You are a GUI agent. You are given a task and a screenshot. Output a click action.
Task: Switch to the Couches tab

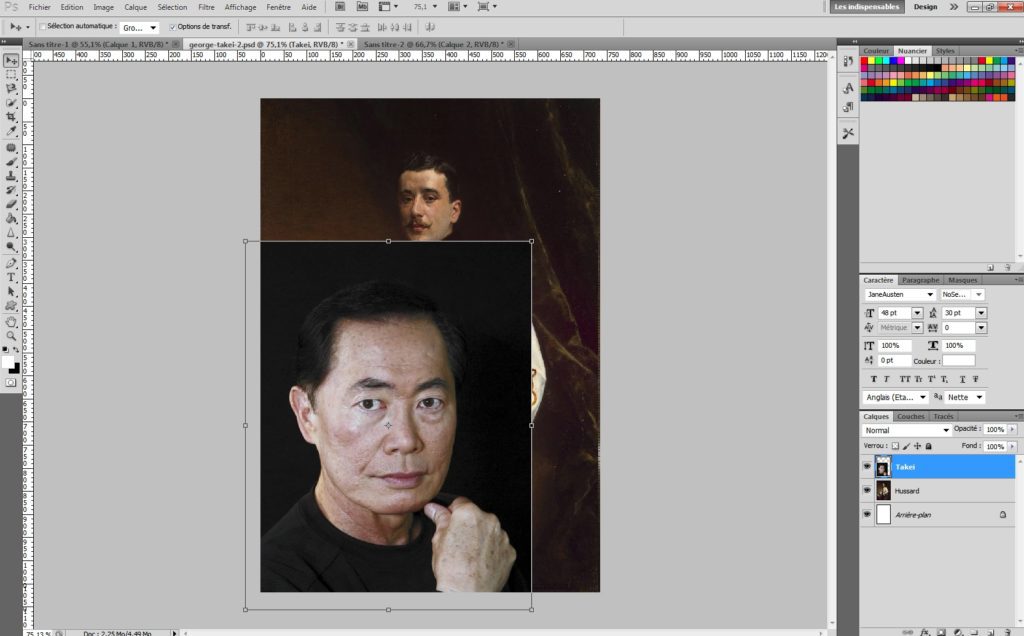(x=910, y=416)
